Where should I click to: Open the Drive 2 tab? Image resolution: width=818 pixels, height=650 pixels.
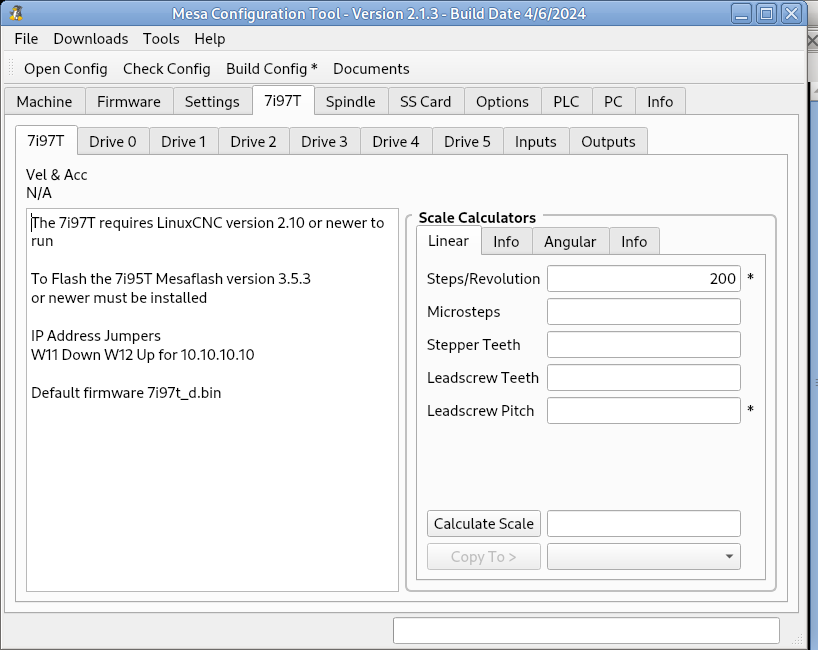254,141
